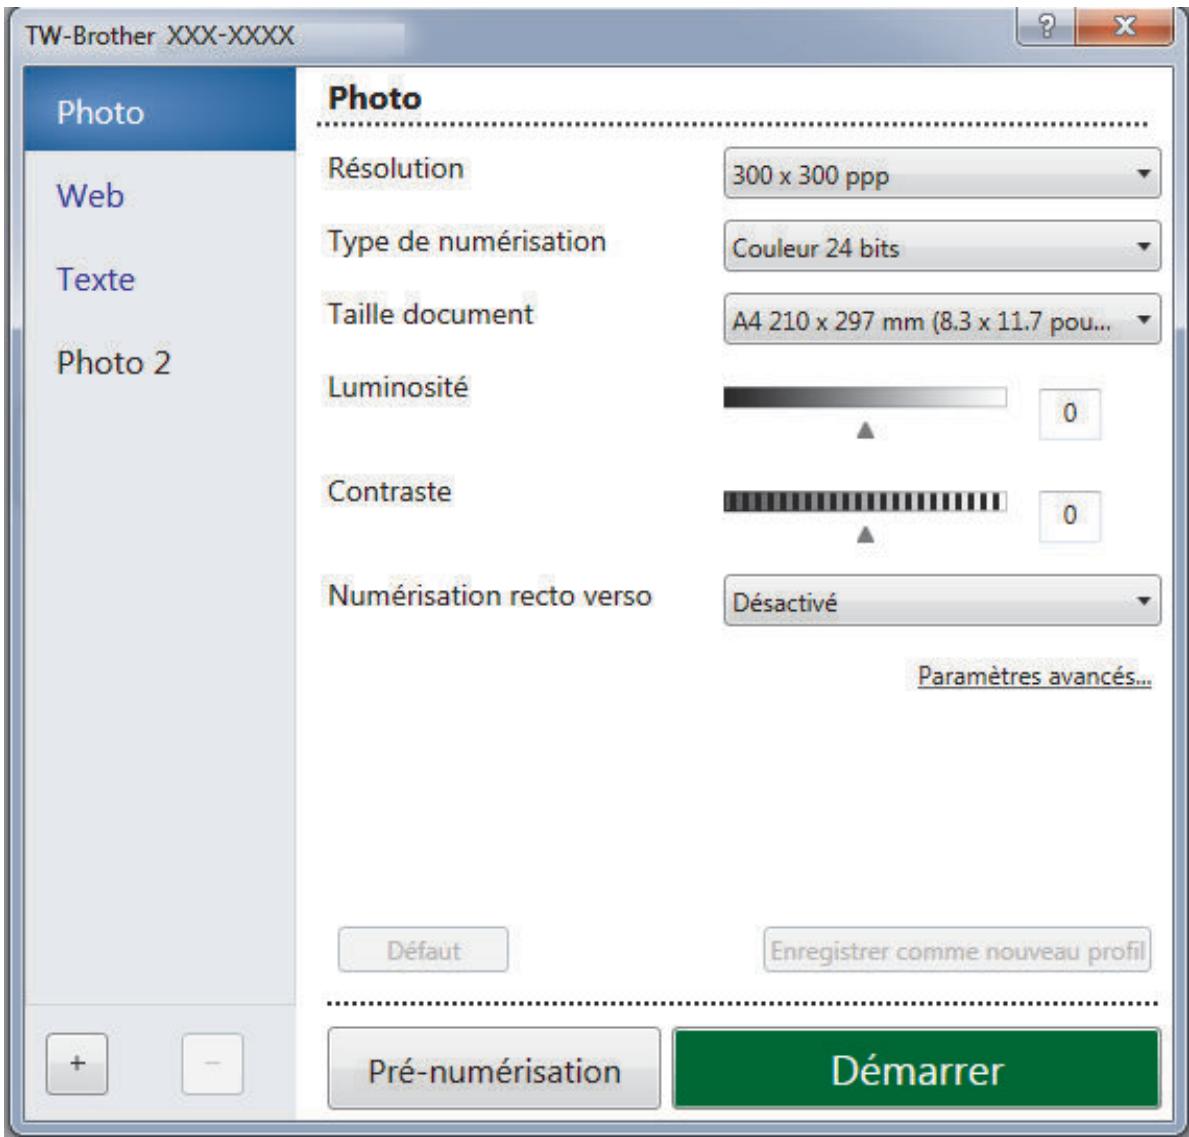Click the plus icon to add profile

77,1063
